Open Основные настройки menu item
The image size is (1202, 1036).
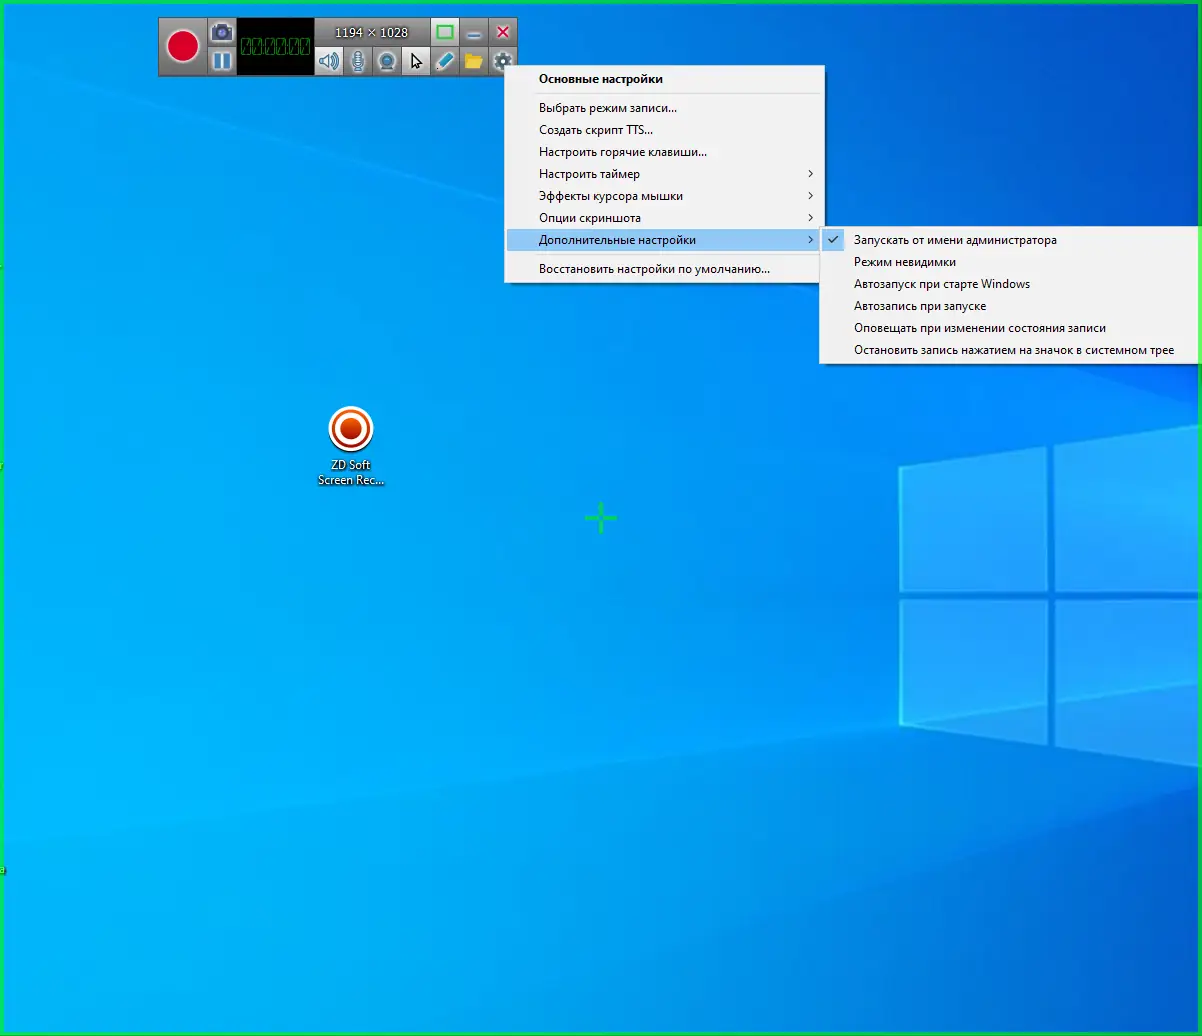[x=665, y=79]
